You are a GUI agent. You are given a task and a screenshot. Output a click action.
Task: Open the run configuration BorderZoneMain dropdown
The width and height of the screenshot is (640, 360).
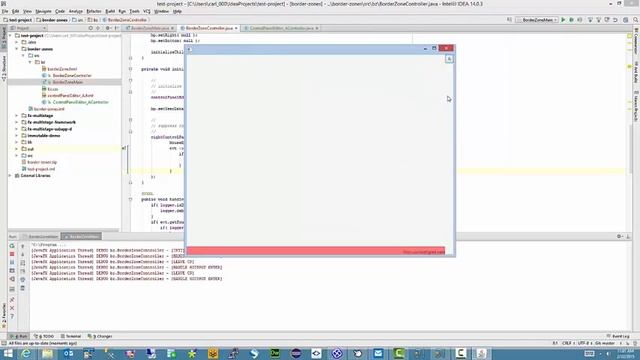537,20
